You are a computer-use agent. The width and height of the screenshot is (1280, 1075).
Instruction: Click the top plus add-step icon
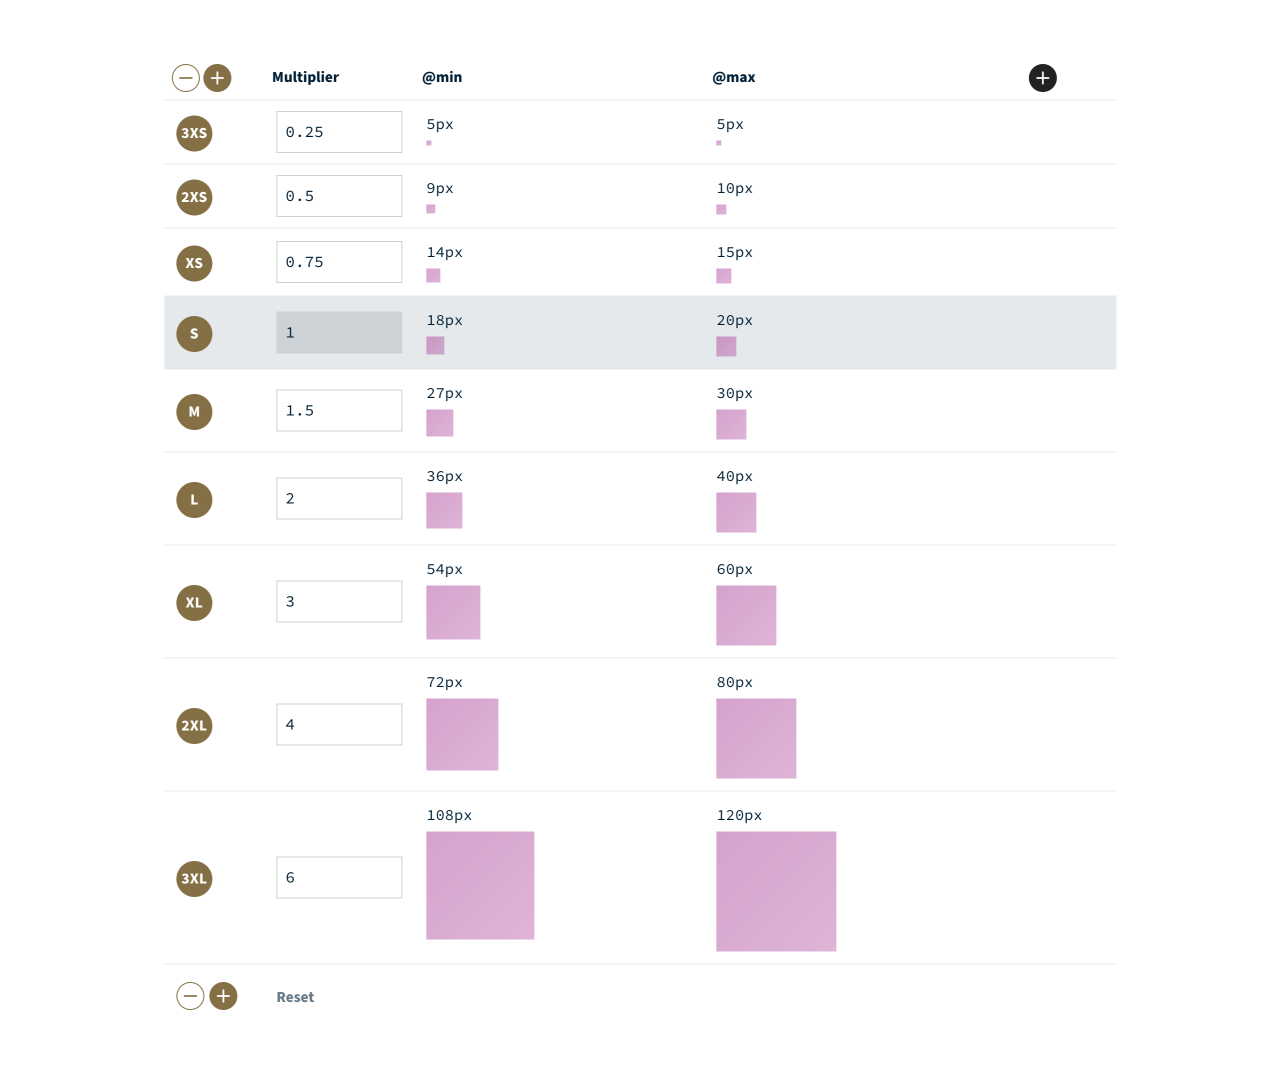pyautogui.click(x=217, y=78)
